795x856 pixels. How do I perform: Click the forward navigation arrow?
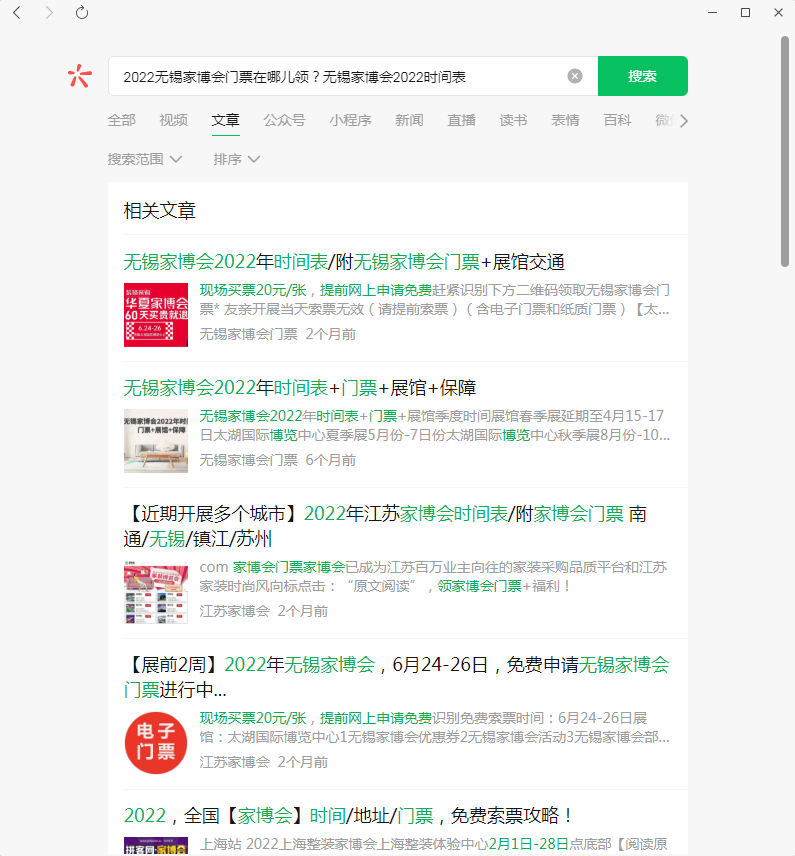[49, 13]
